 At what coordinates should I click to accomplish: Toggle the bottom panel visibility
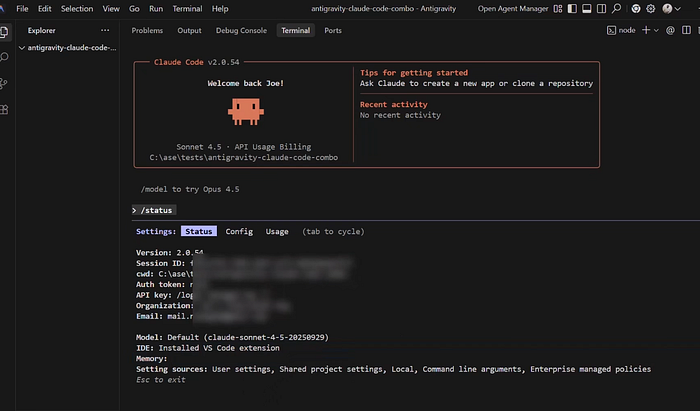(587, 8)
